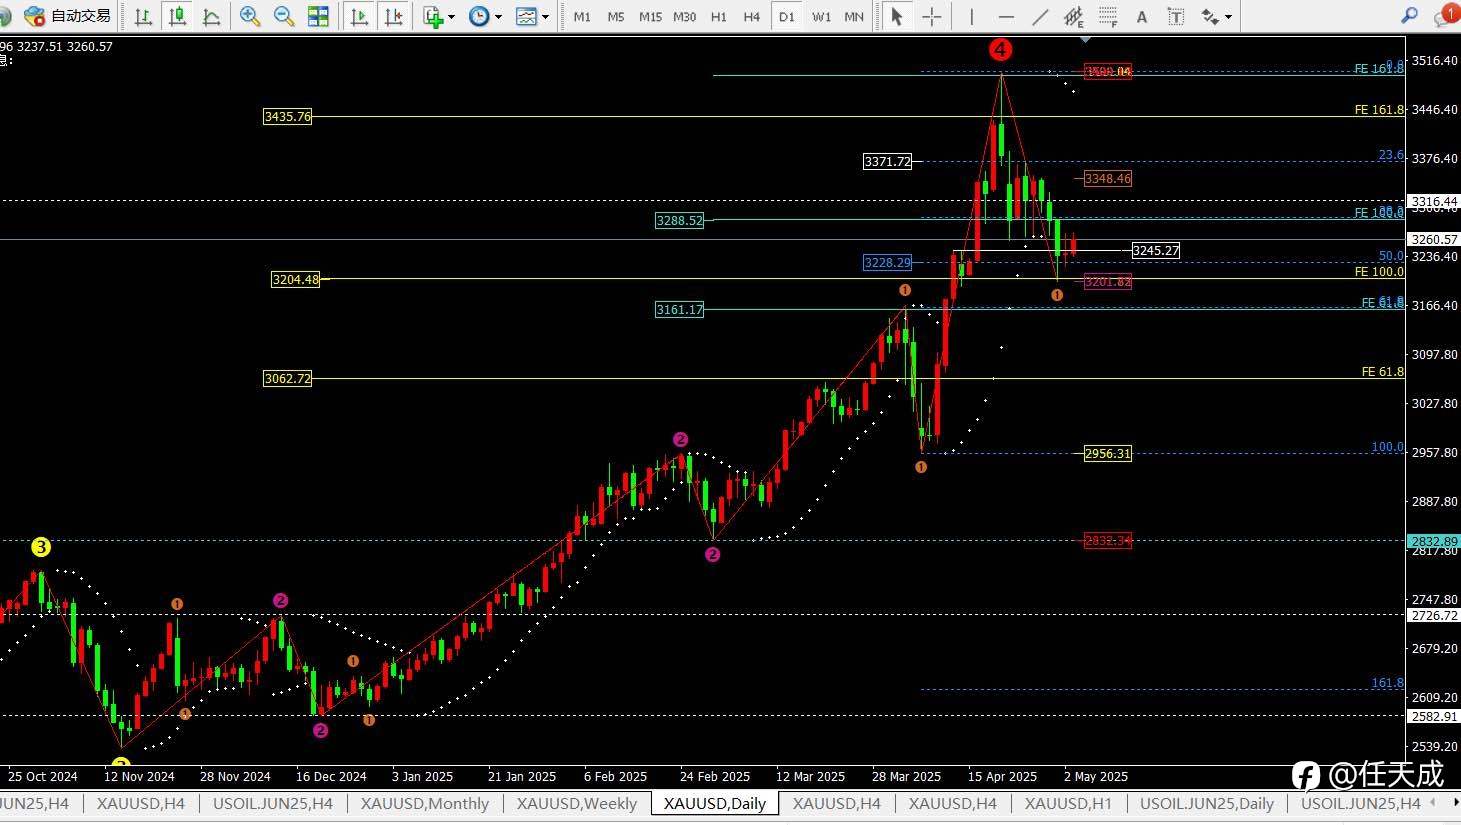1461x825 pixels.
Task: Select H1 timeframe
Action: point(719,17)
